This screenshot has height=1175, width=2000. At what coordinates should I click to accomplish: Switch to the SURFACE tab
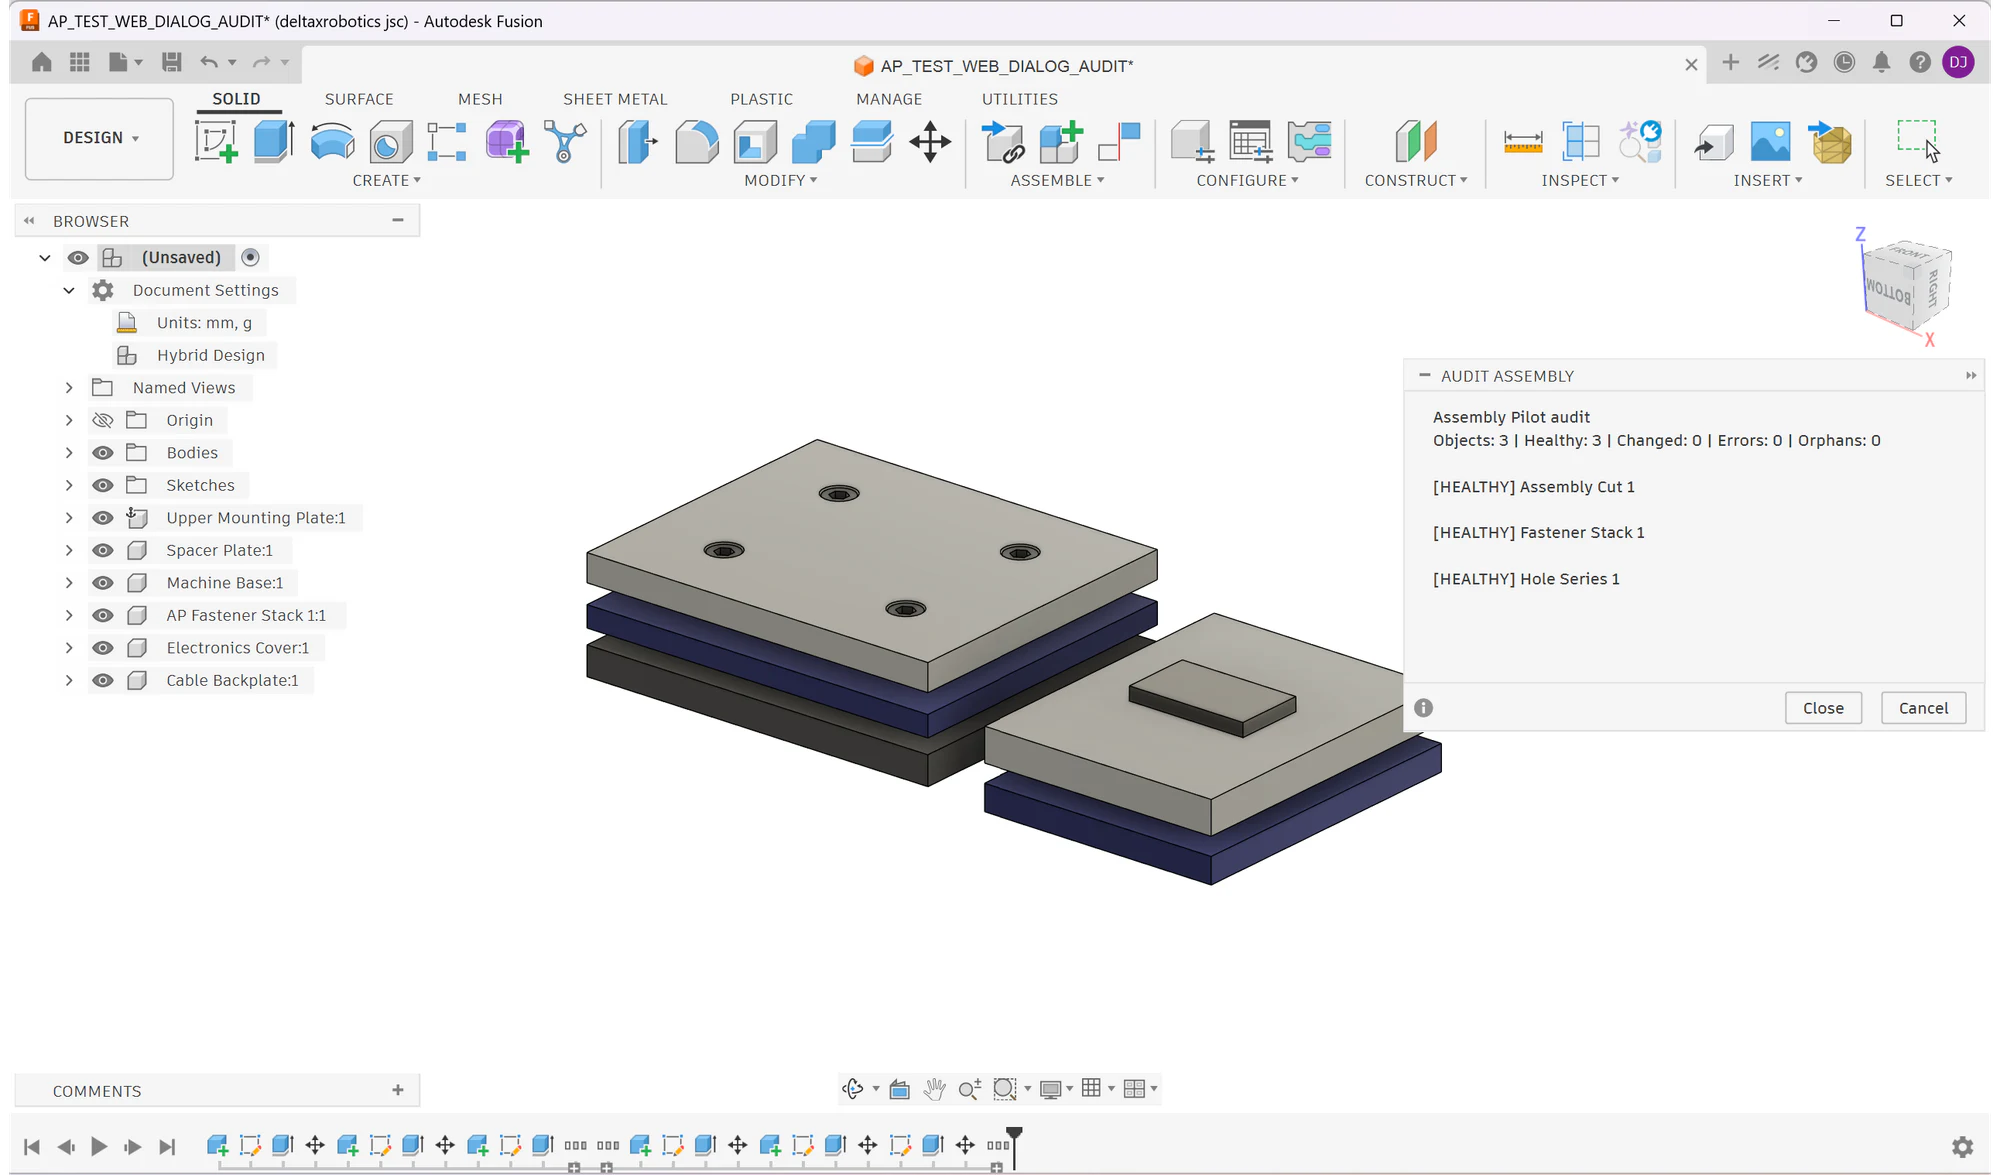pos(359,99)
